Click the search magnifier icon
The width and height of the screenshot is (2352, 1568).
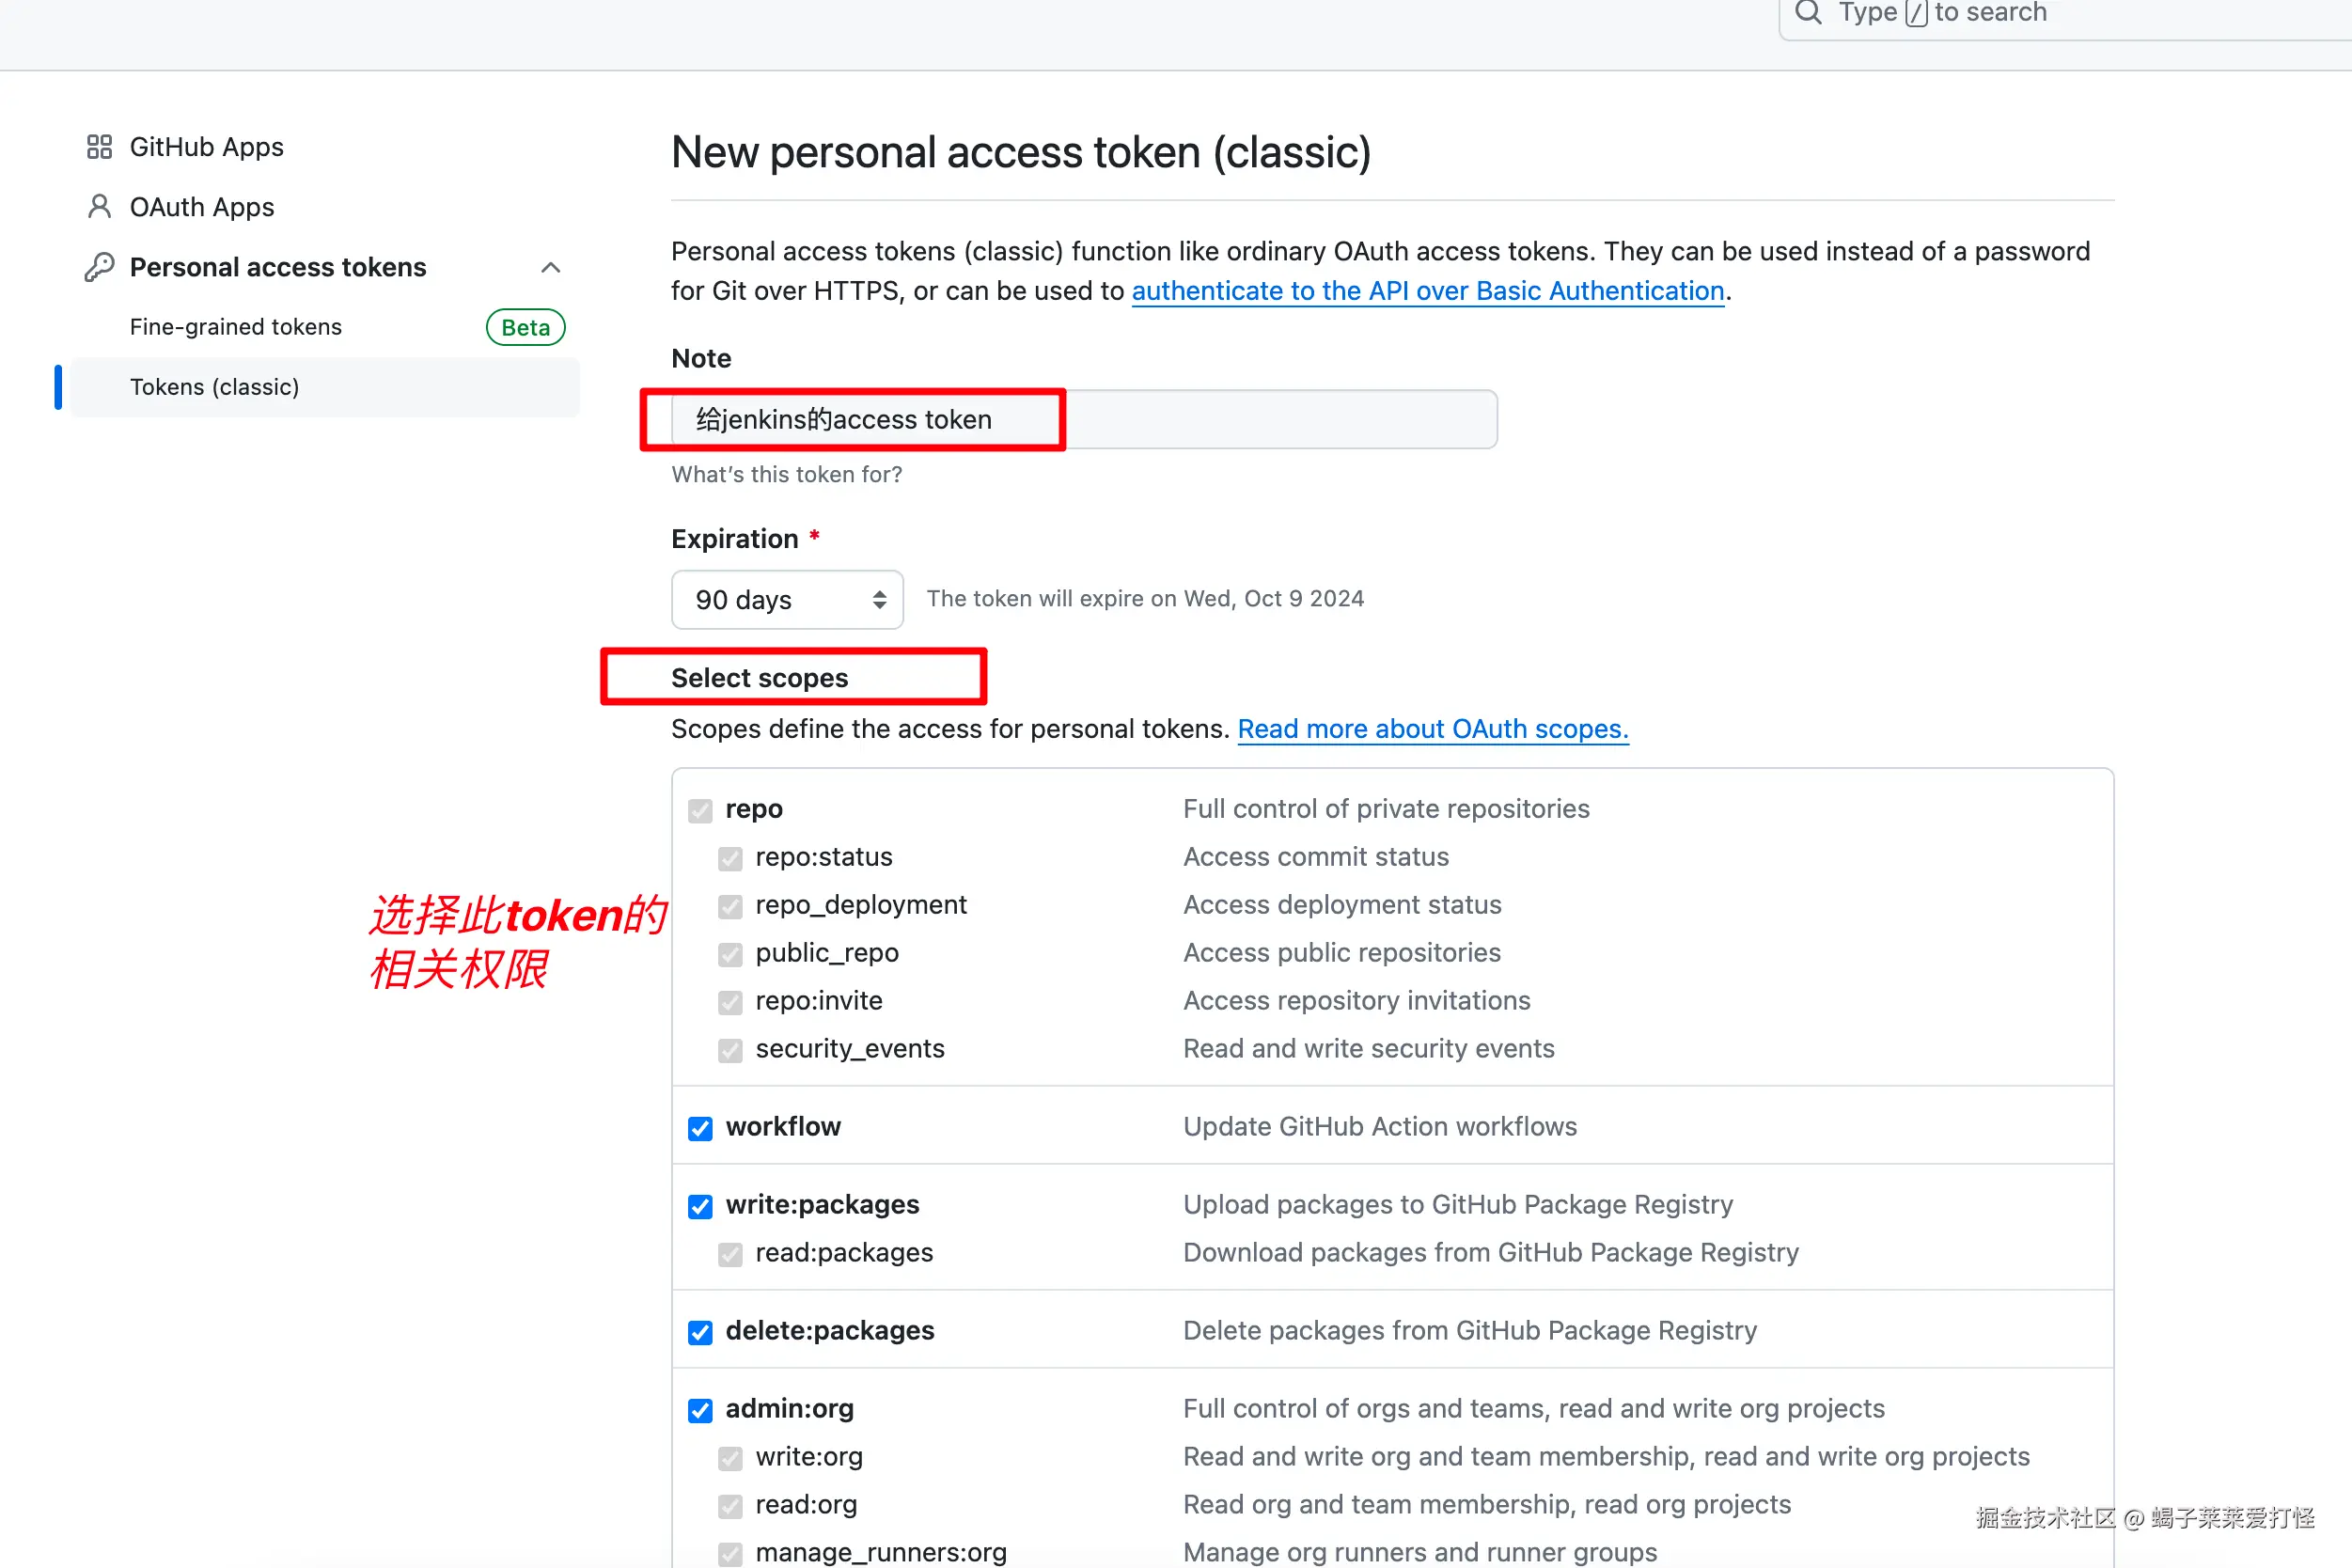click(1808, 12)
